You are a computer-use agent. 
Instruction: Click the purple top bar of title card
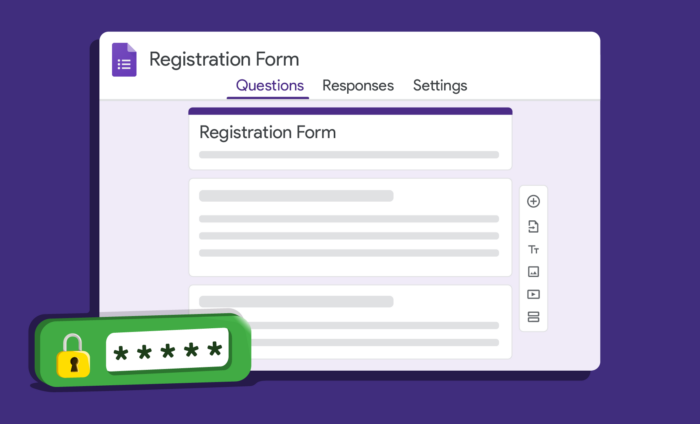(350, 111)
